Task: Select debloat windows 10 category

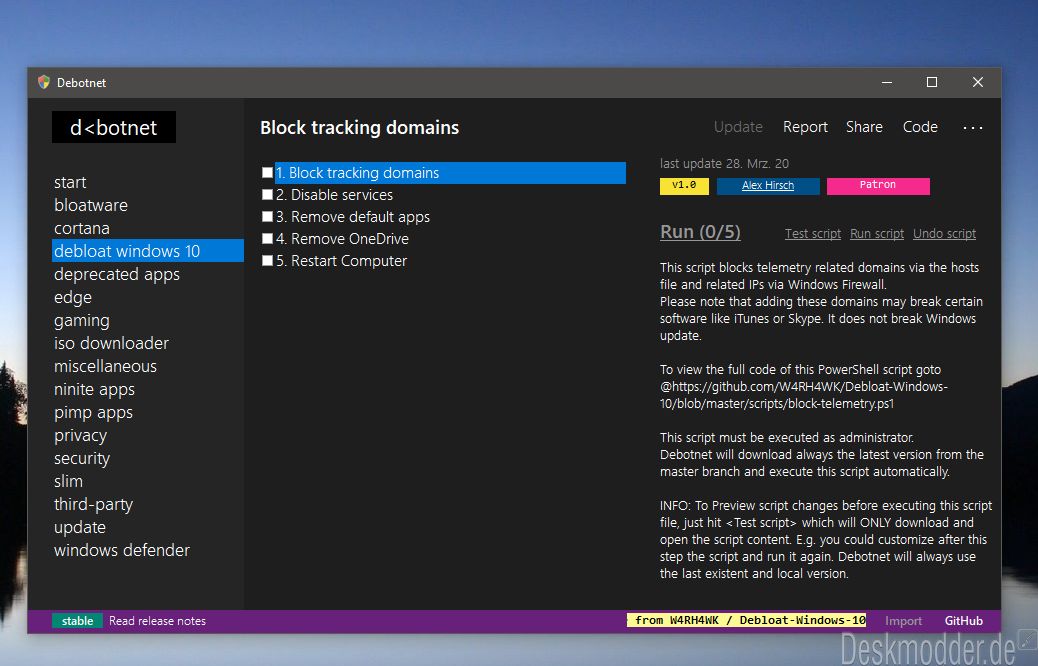Action: pos(148,251)
